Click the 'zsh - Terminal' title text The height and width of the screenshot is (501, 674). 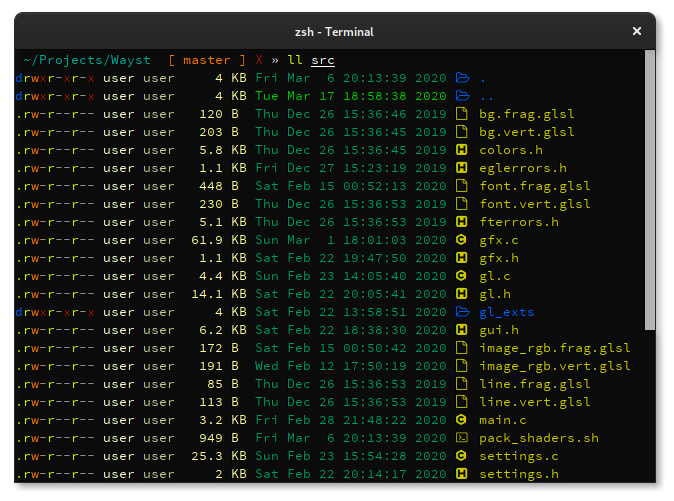(334, 32)
